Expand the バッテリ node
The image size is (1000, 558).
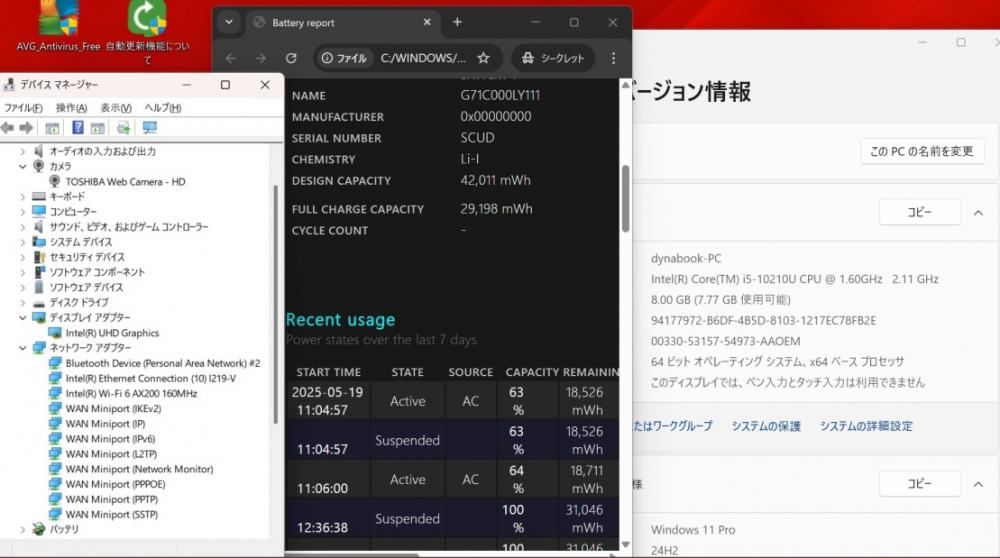[22, 530]
